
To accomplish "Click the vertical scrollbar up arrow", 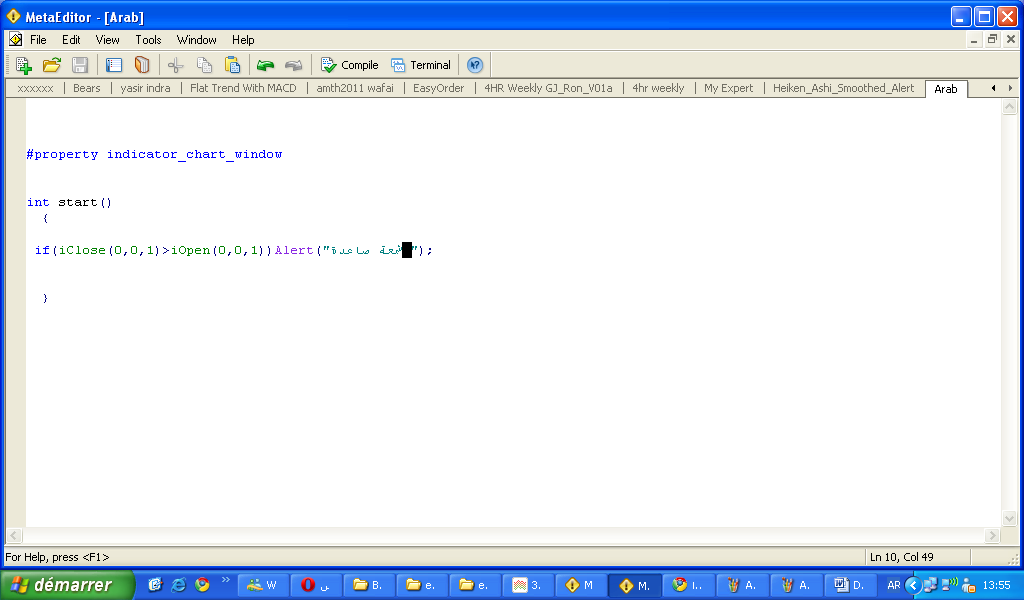I will click(1009, 106).
